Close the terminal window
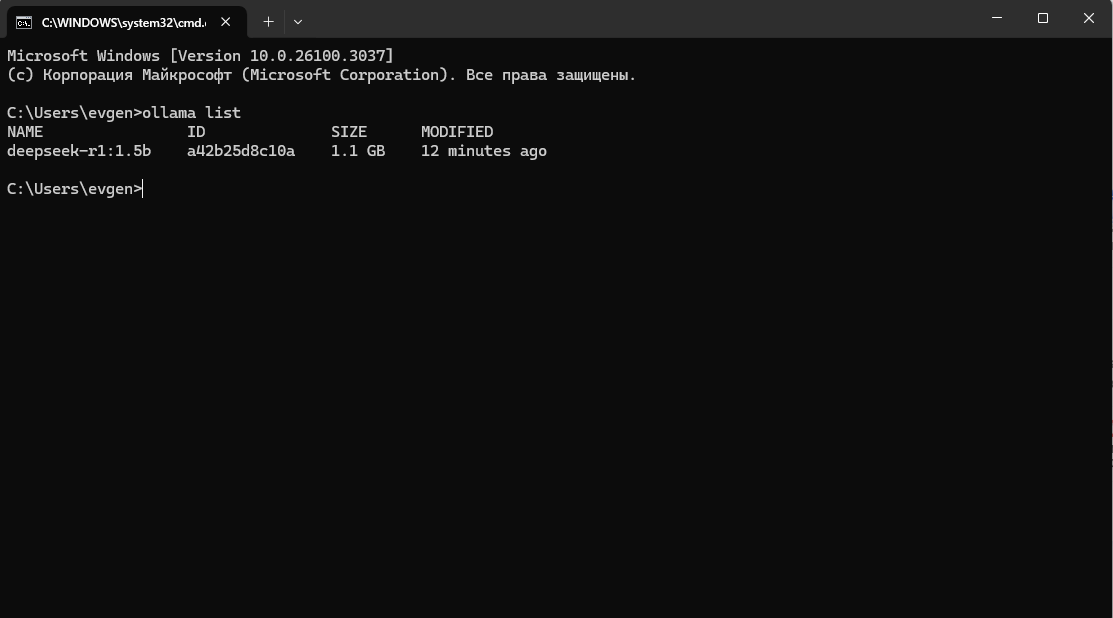1113x618 pixels. [x=1089, y=18]
